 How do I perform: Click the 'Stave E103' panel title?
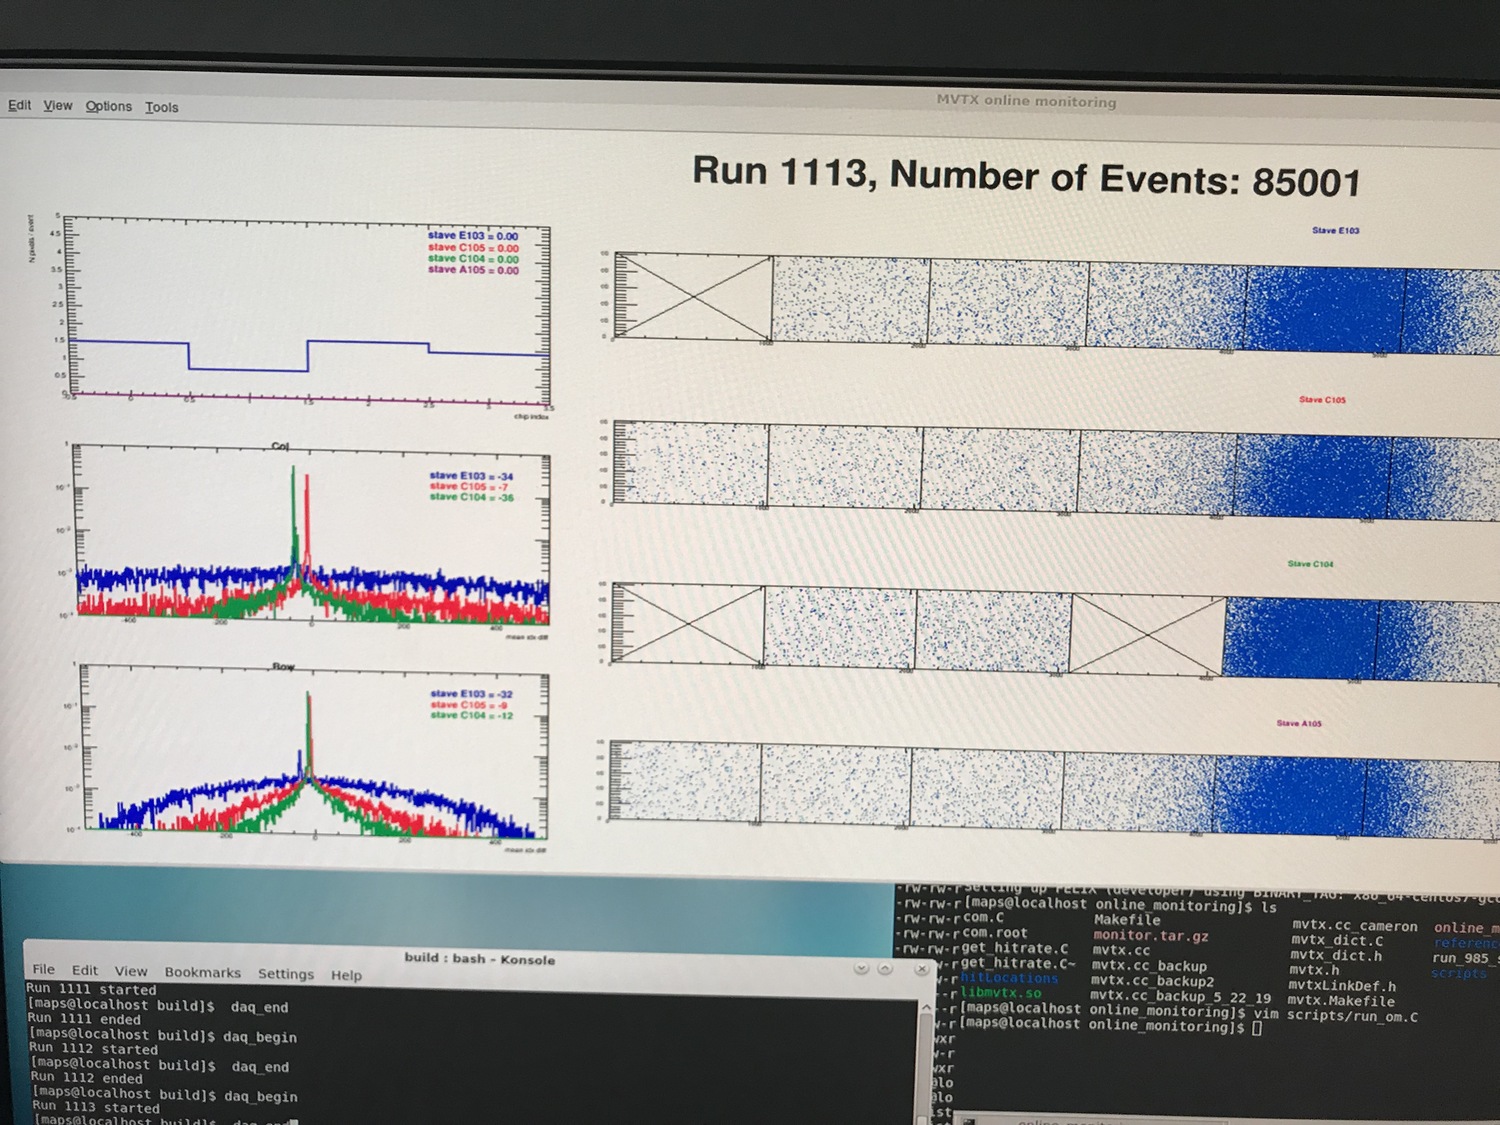tap(1335, 230)
